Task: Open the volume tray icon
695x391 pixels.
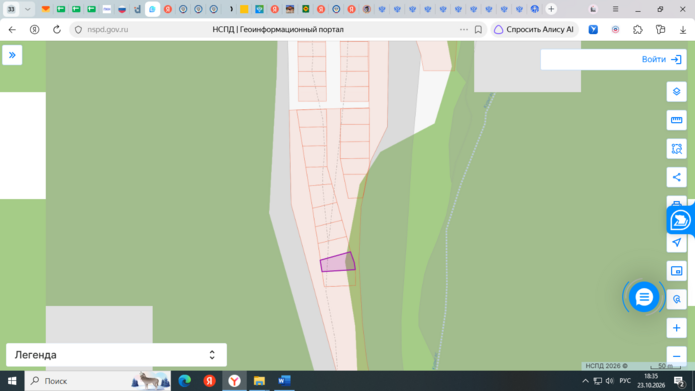Action: 609,381
